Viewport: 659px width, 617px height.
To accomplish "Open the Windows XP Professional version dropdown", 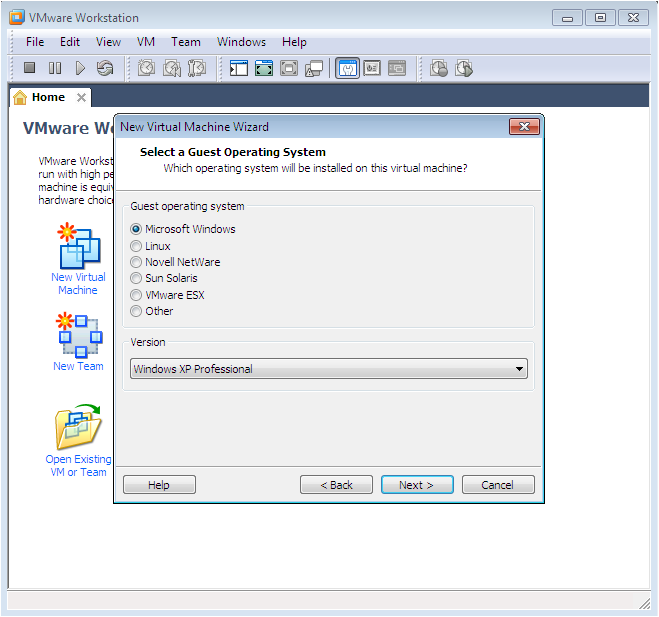I will tap(329, 369).
